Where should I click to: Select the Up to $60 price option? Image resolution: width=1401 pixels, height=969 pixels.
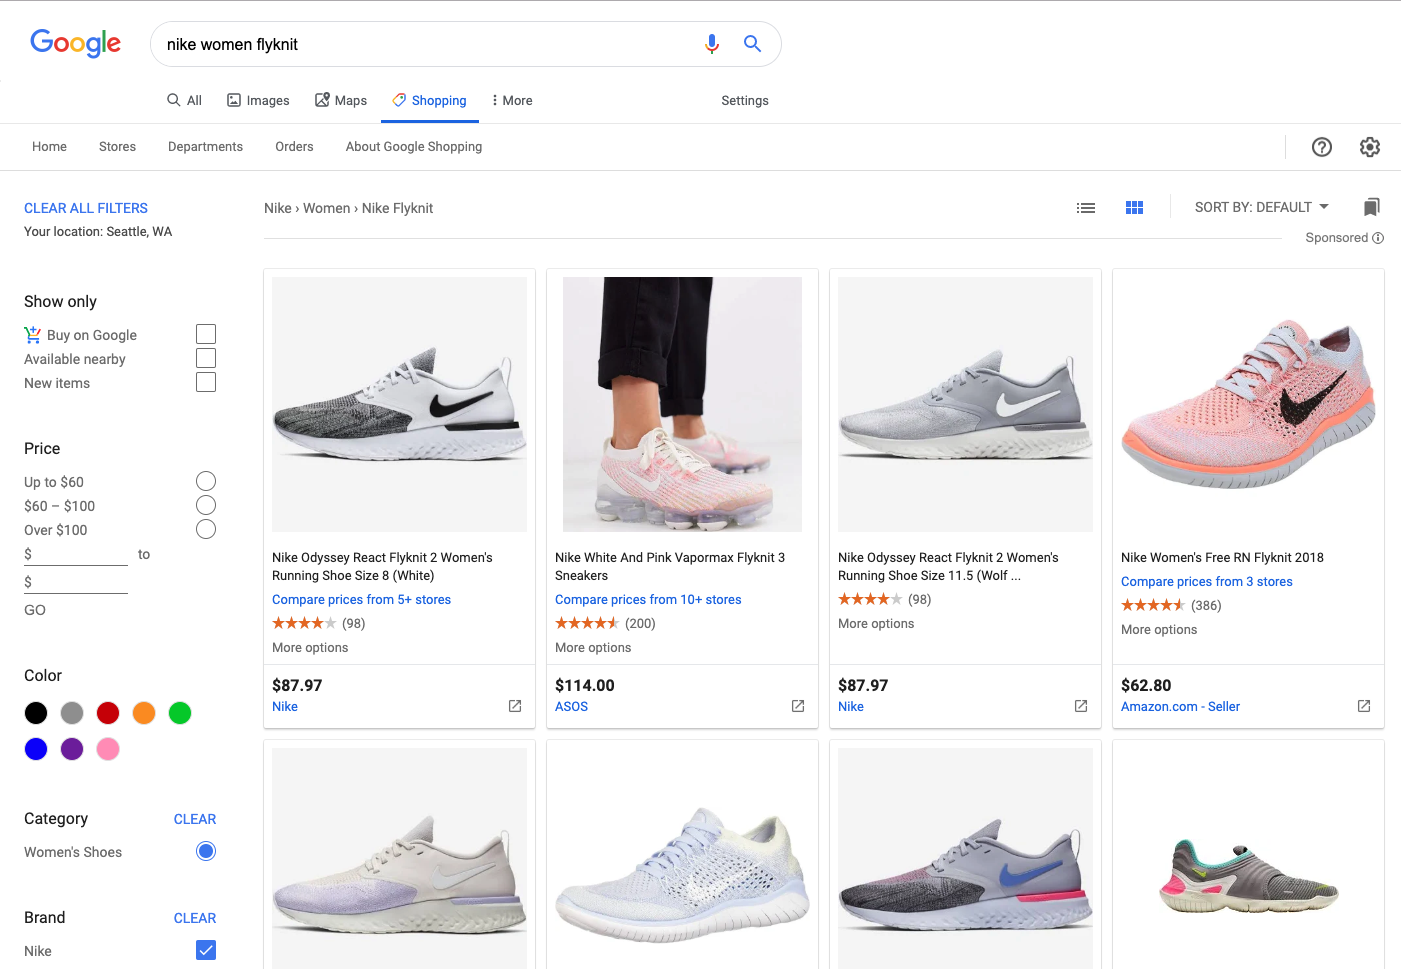click(x=206, y=481)
